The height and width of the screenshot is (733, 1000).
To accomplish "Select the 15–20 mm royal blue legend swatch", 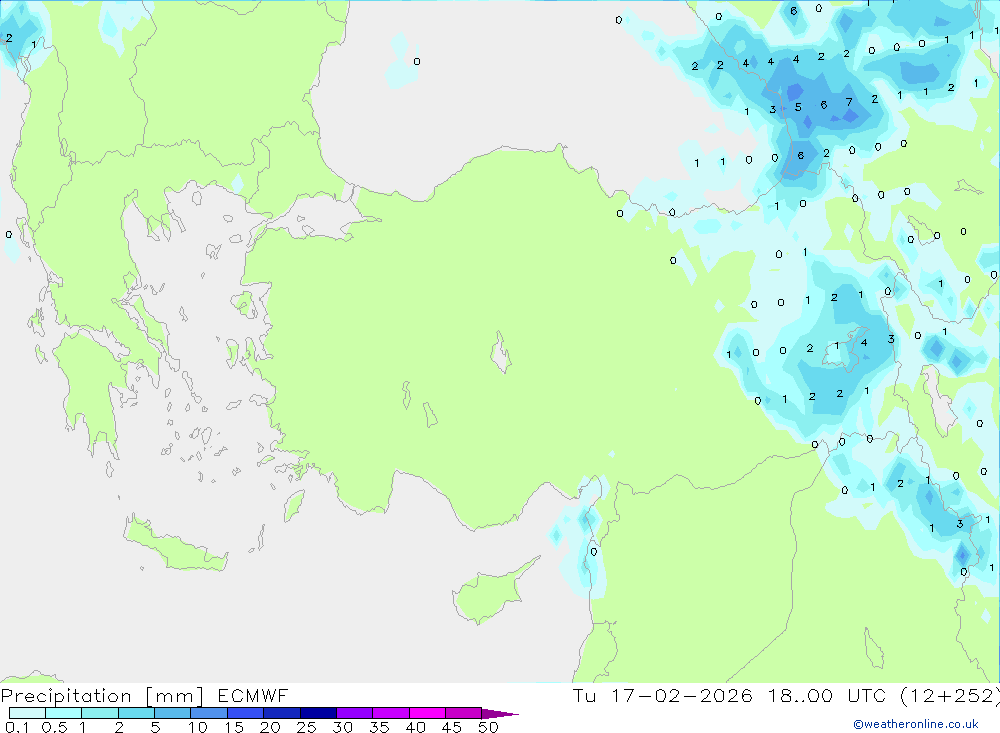I will pos(245,713).
